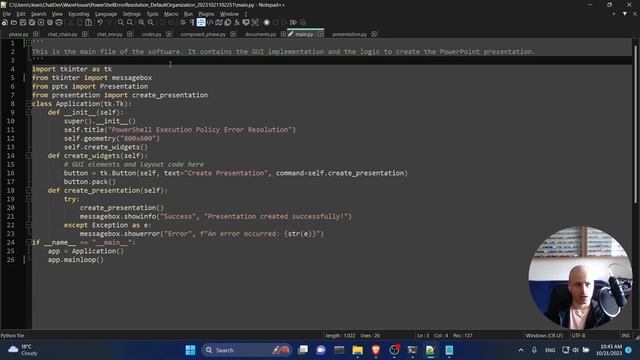Open the Windows Start menu

[190, 350]
